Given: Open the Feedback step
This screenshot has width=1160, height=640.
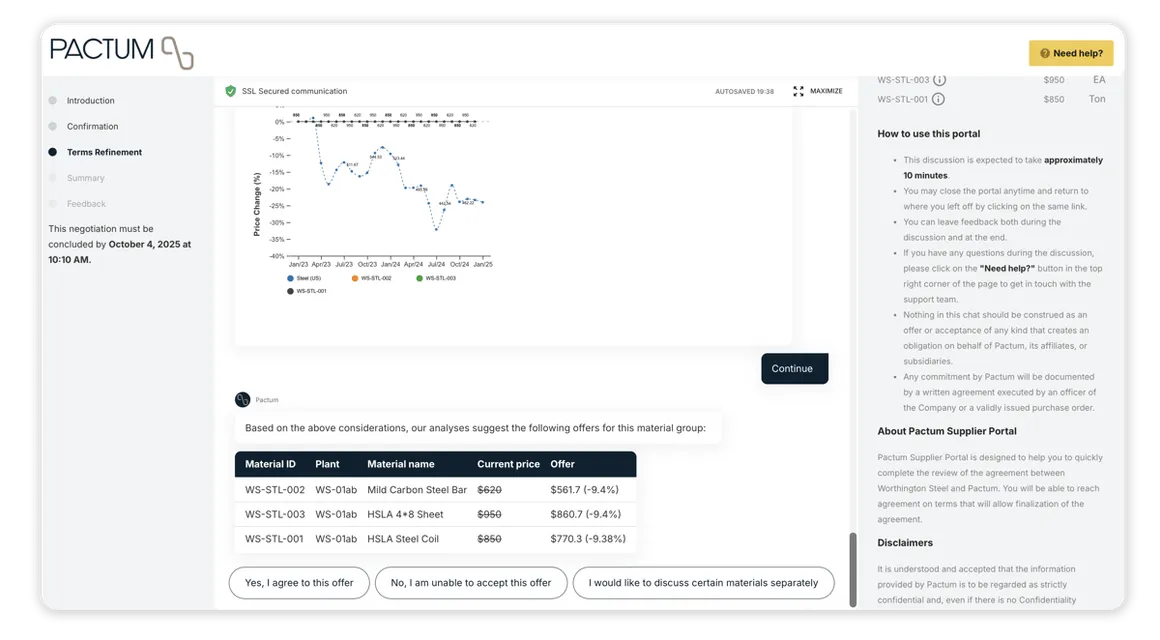Looking at the screenshot, I should pos(86,204).
